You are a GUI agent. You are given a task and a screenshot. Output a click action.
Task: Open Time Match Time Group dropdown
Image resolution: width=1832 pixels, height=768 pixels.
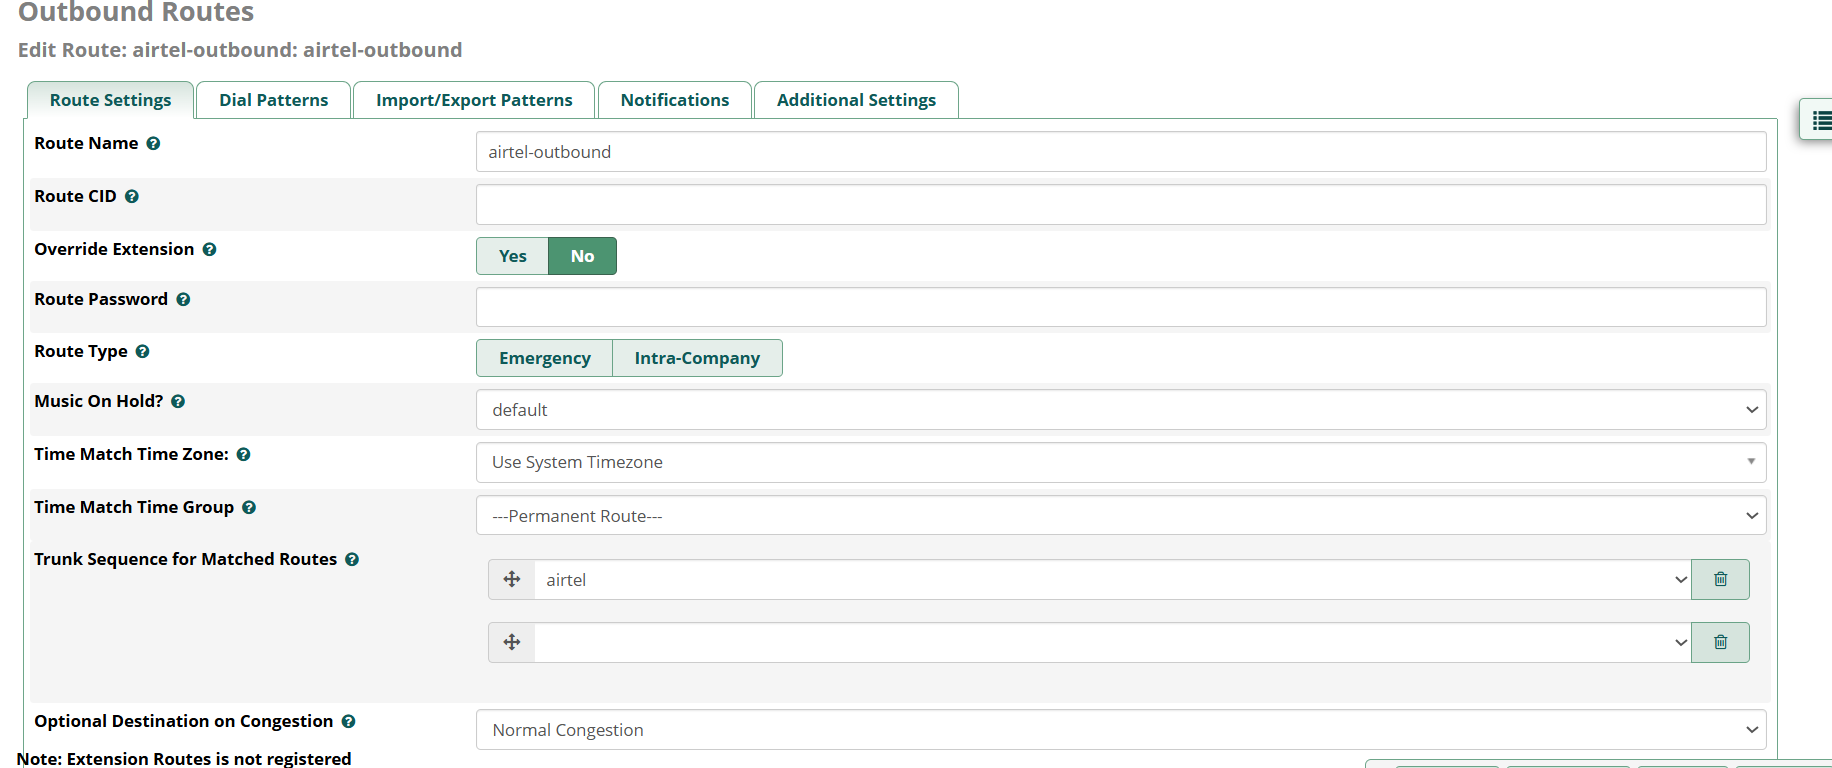(x=1121, y=516)
